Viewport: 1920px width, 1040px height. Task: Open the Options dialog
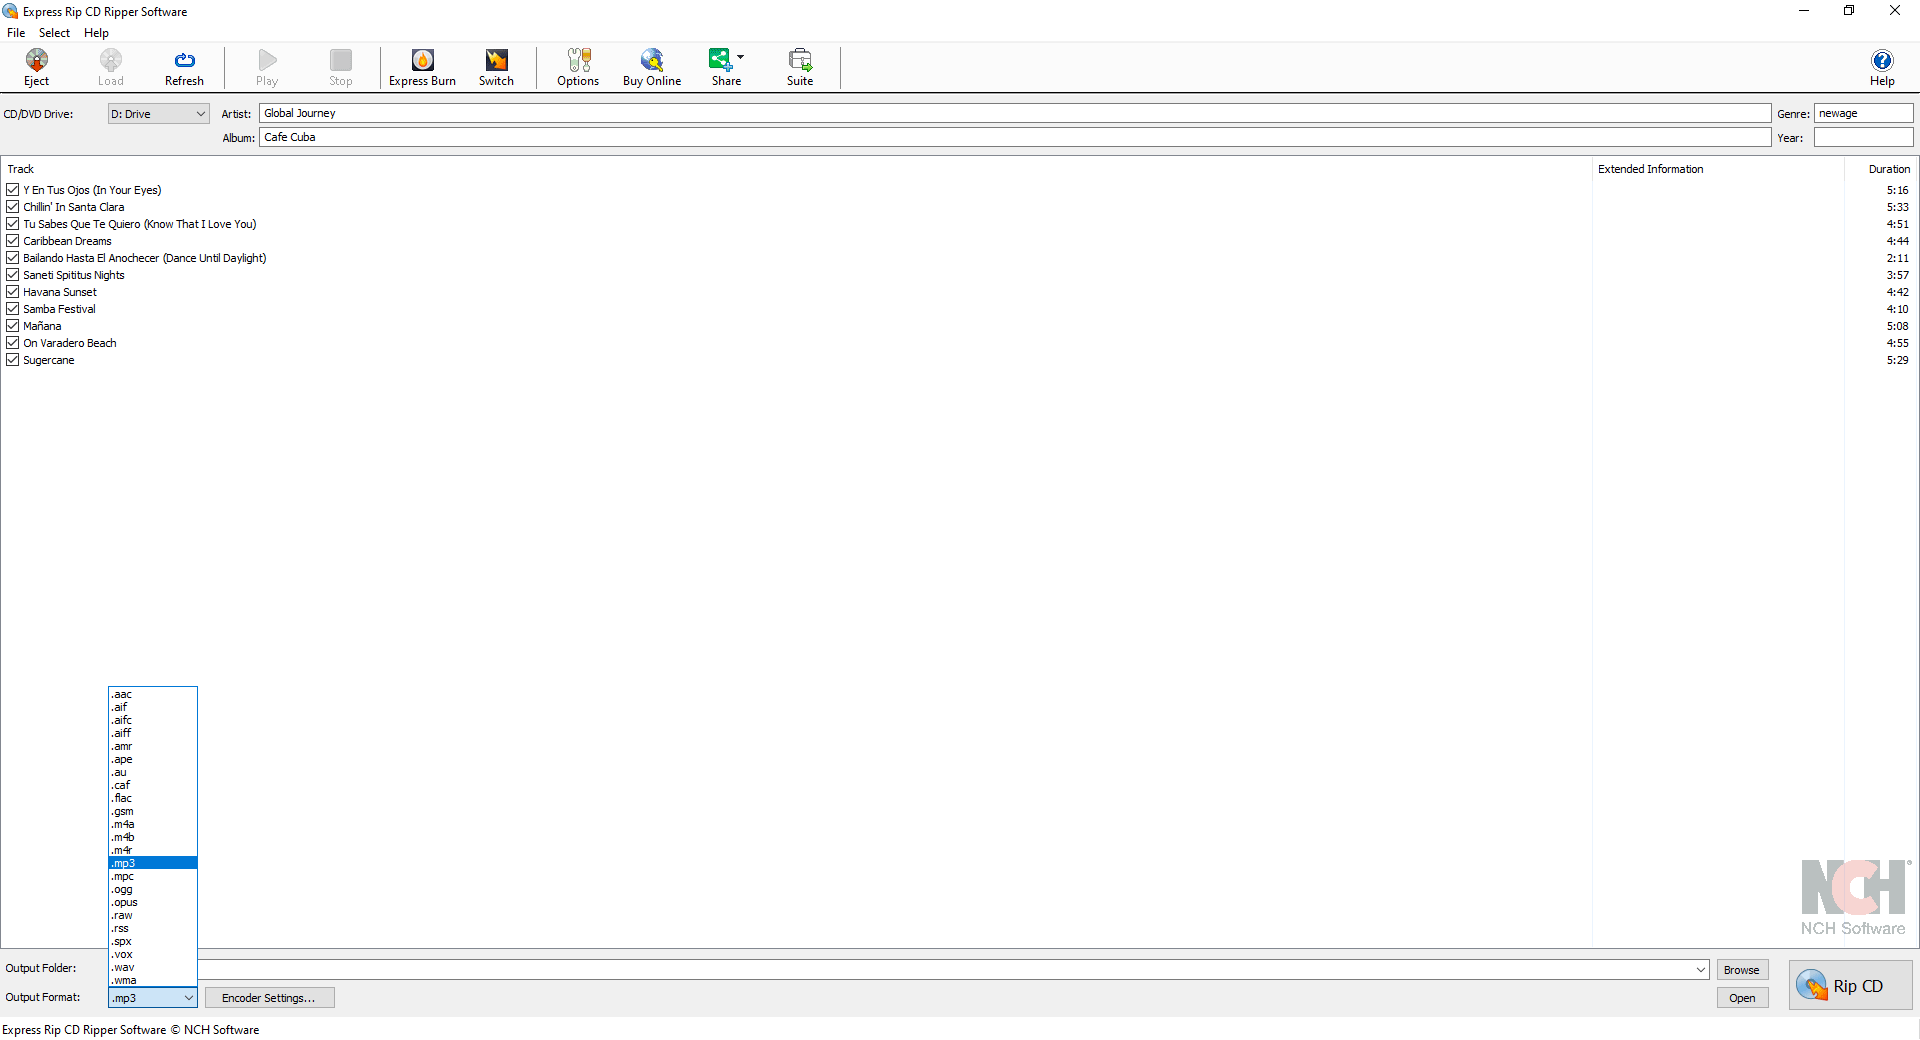[577, 67]
